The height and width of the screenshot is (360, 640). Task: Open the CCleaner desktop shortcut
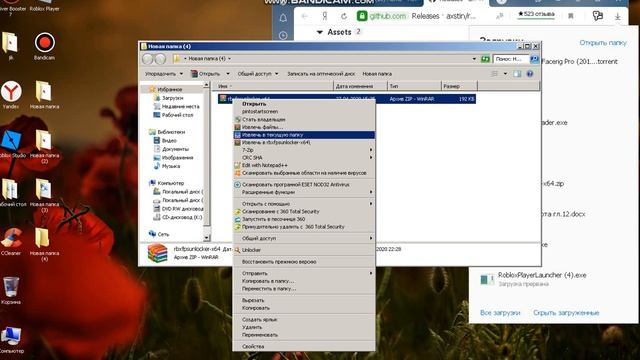tap(11, 242)
